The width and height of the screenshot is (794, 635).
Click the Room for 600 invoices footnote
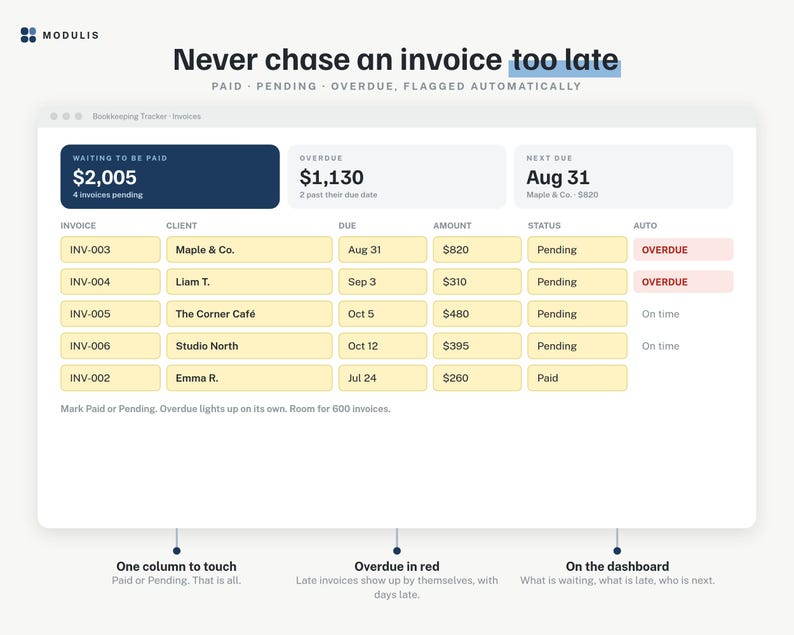click(x=340, y=409)
